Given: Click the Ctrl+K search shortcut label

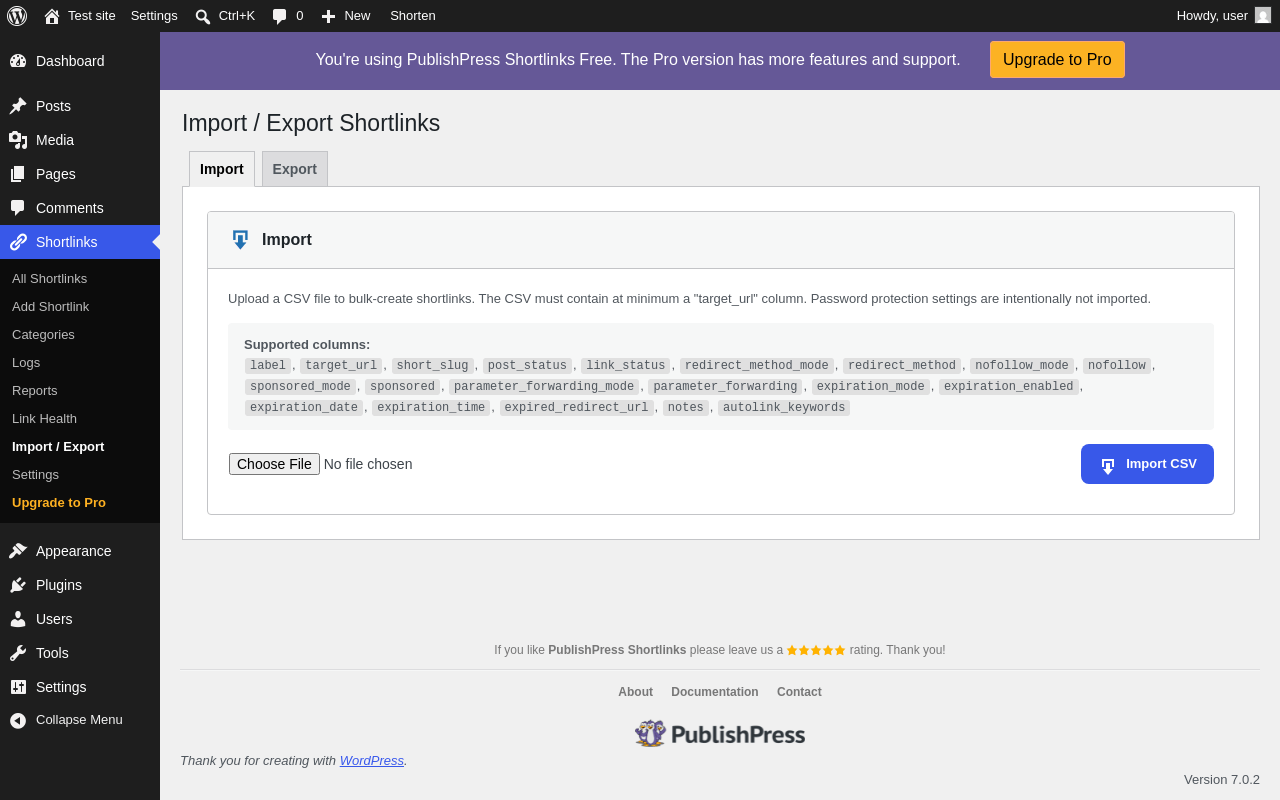Looking at the screenshot, I should (x=237, y=16).
